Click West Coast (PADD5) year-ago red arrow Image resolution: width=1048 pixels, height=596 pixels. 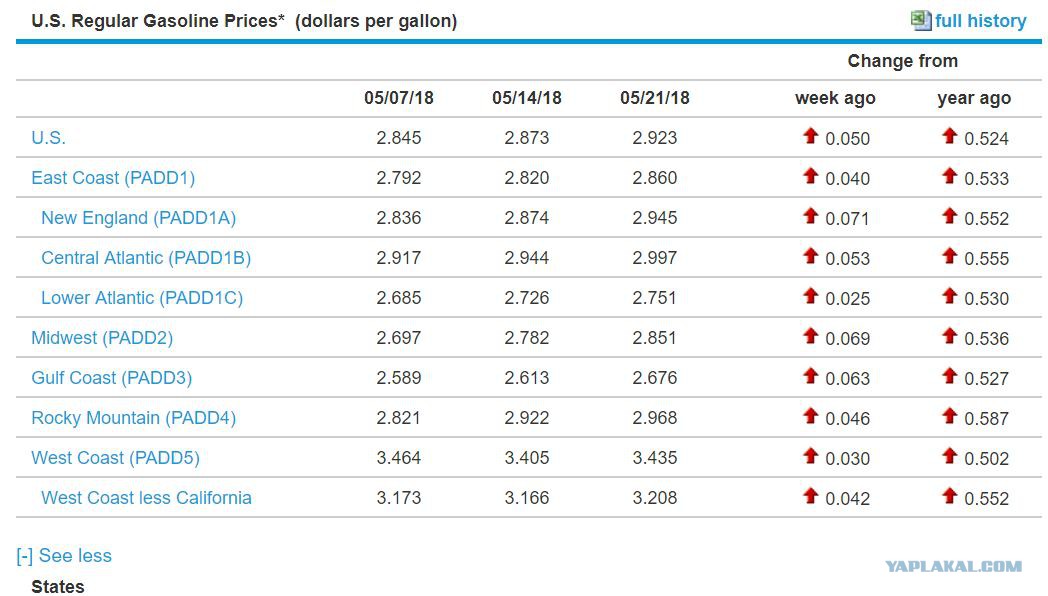[950, 457]
